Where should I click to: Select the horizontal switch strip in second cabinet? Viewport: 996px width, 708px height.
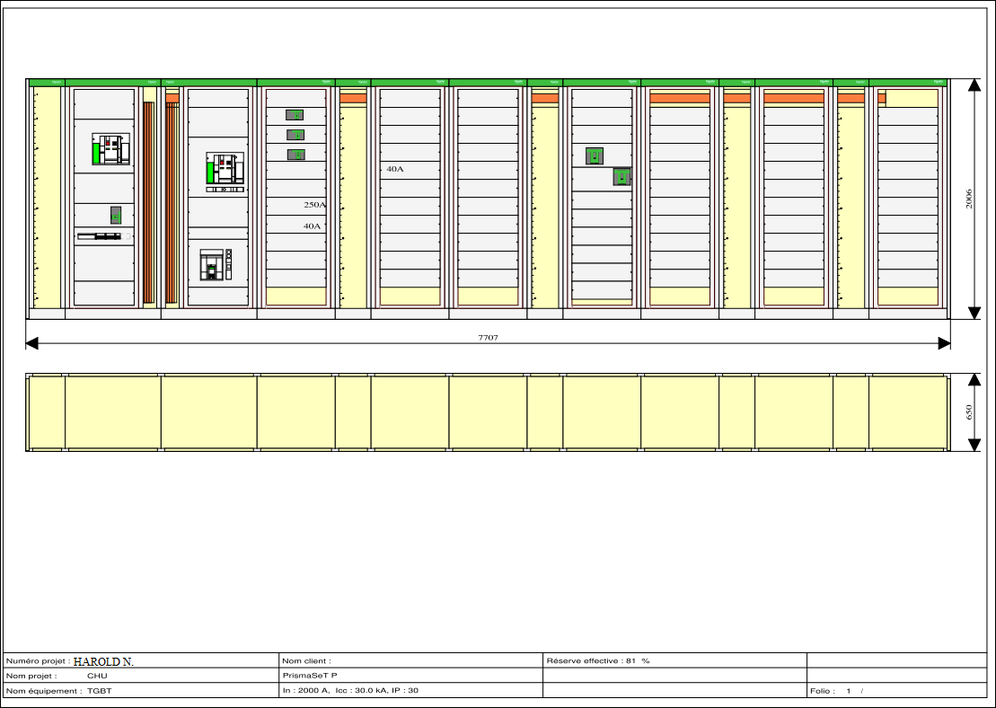click(100, 237)
